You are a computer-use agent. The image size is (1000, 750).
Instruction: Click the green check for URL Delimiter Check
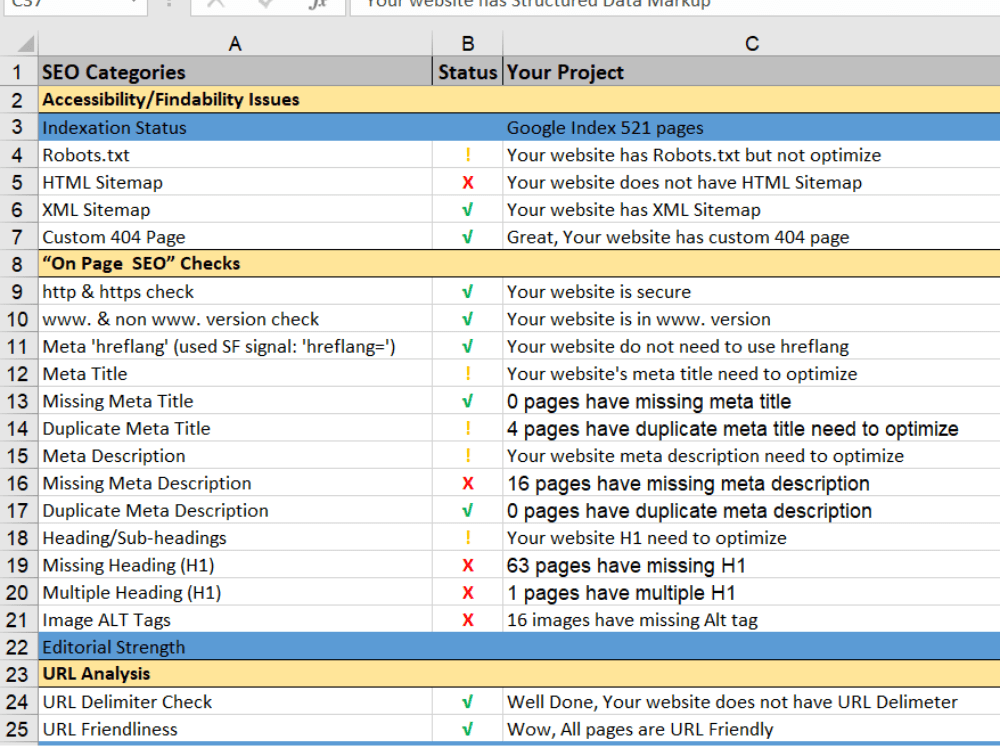tap(467, 702)
